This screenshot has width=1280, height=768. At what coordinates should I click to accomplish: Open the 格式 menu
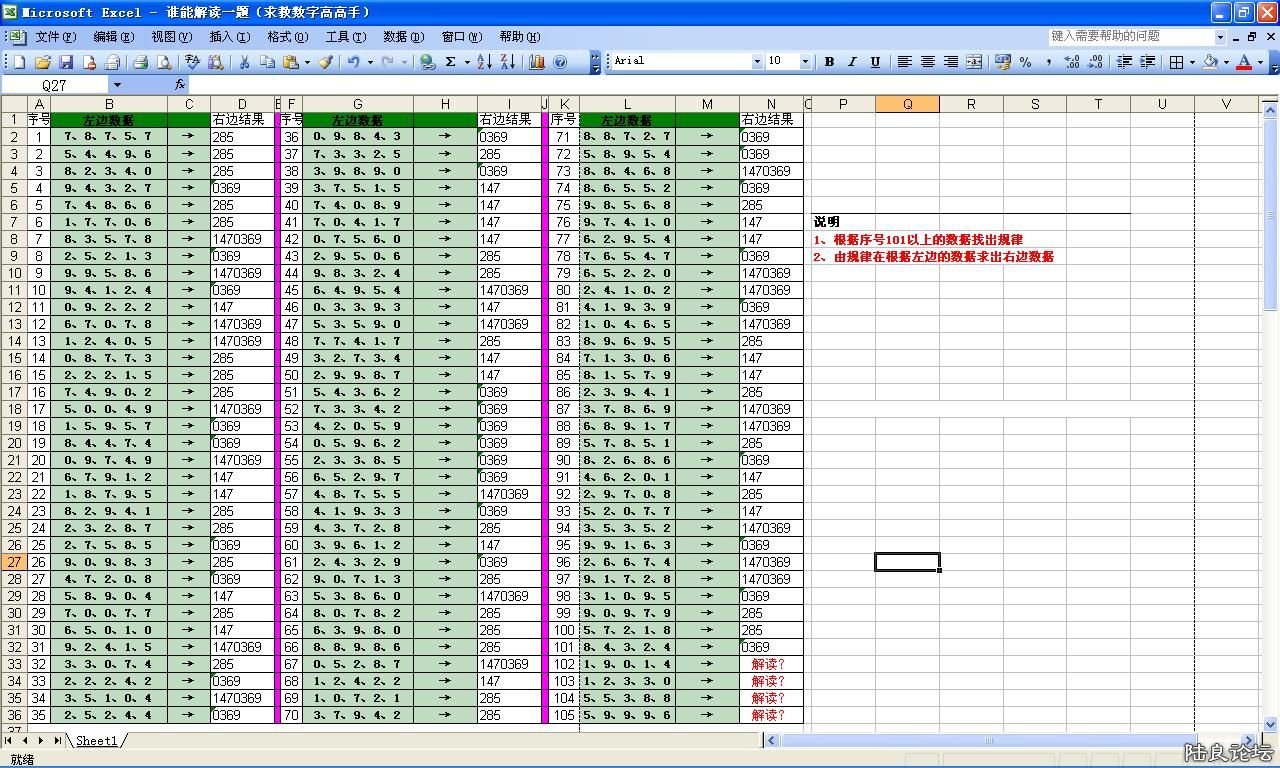click(x=287, y=36)
